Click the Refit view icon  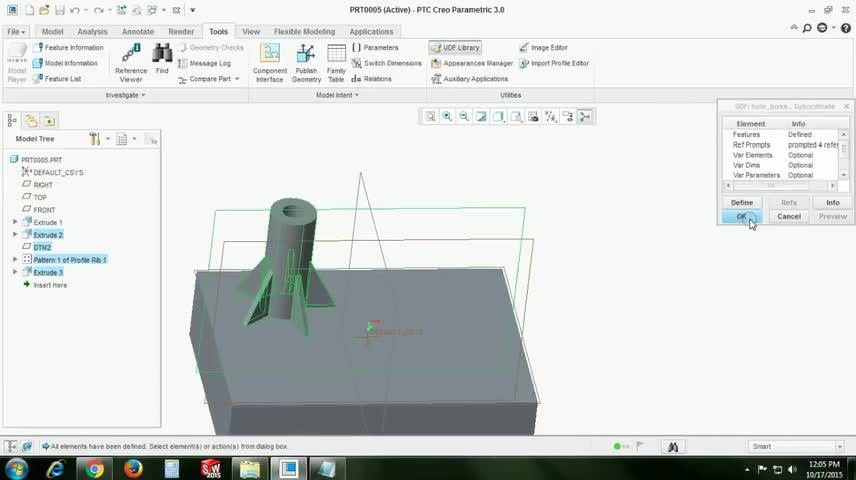tap(430, 116)
